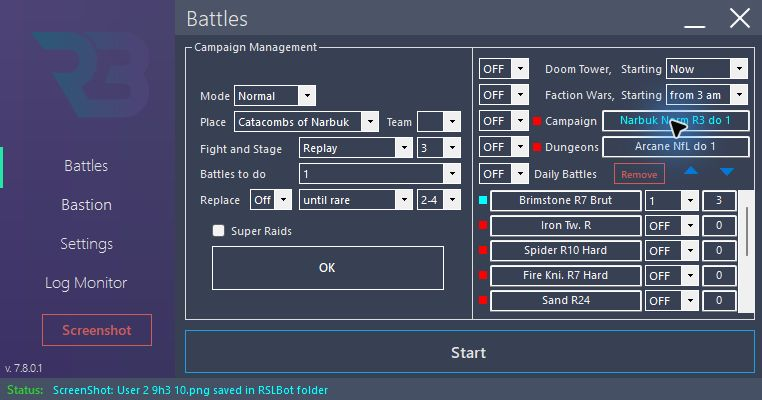Click Sand R24 count field
Image resolution: width=762 pixels, height=400 pixels.
(x=719, y=300)
